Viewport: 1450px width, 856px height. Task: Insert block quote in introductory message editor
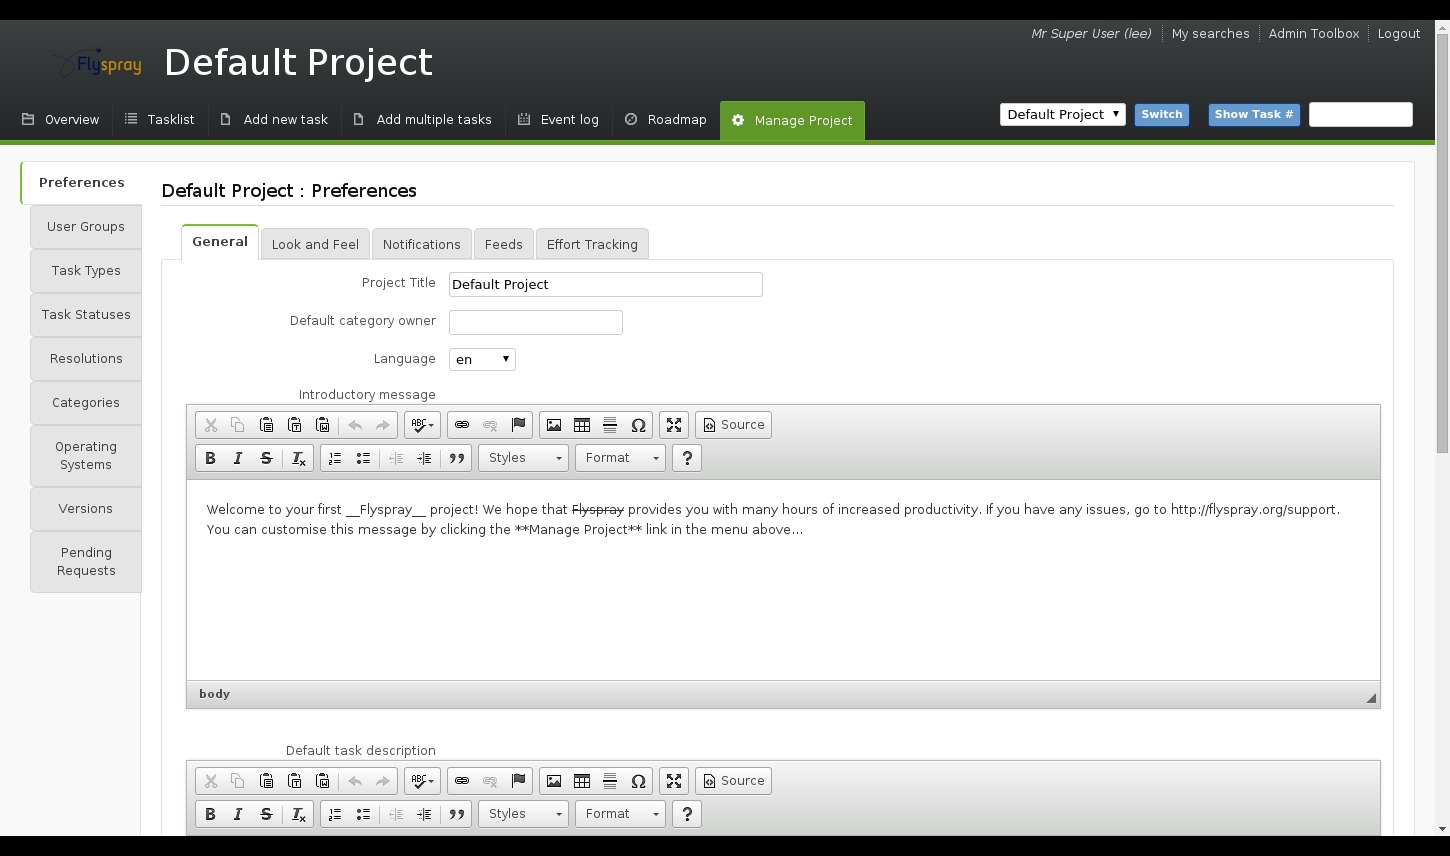457,458
